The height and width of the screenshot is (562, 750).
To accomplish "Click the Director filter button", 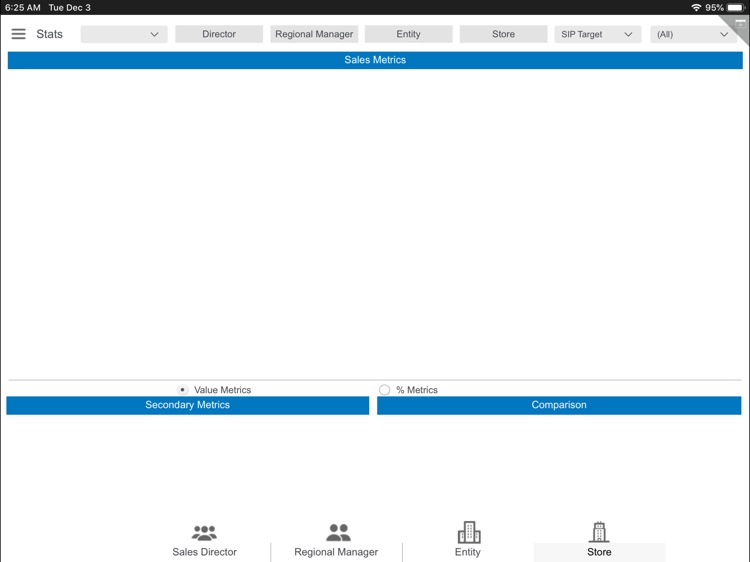I will point(219,34).
